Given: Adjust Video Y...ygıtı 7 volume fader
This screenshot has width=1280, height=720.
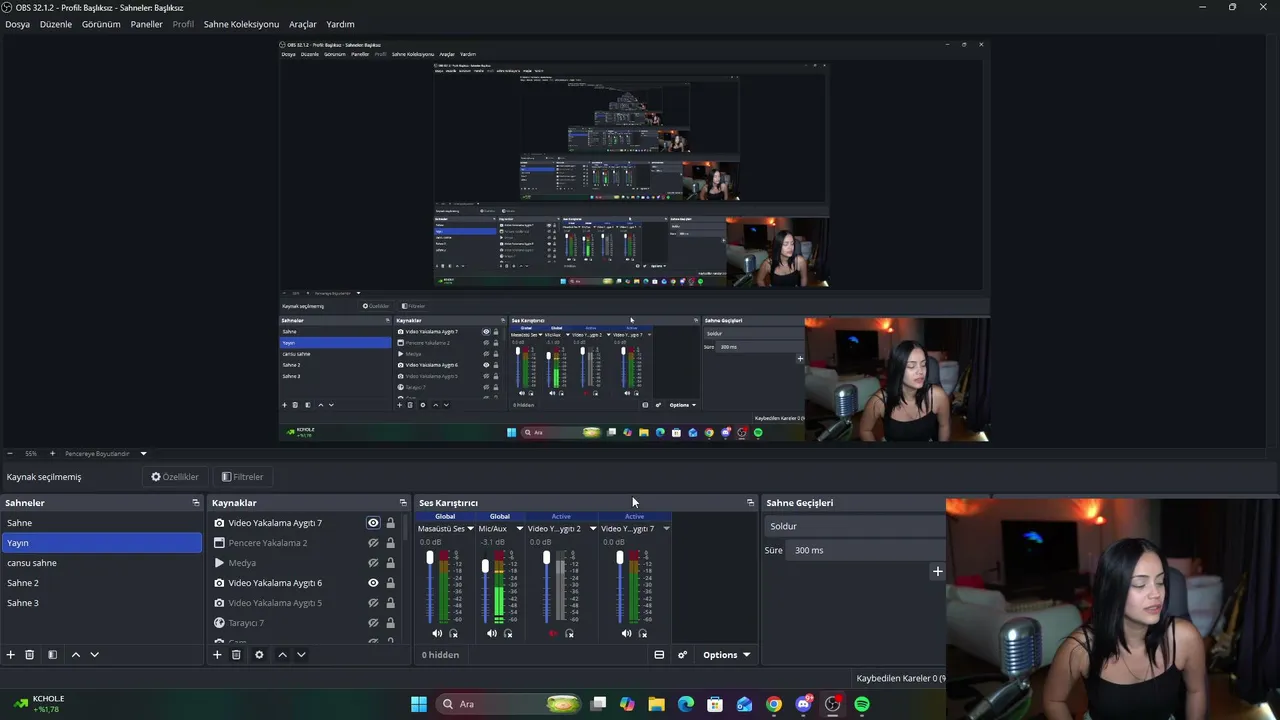Looking at the screenshot, I should [619, 558].
